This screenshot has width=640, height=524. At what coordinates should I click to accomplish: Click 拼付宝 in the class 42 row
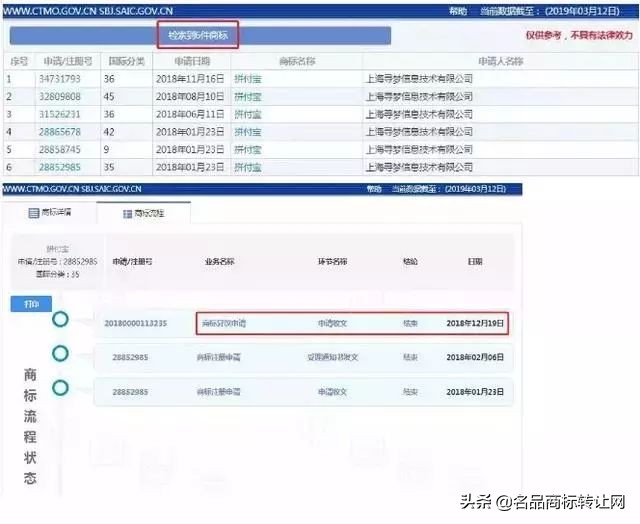coord(248,132)
